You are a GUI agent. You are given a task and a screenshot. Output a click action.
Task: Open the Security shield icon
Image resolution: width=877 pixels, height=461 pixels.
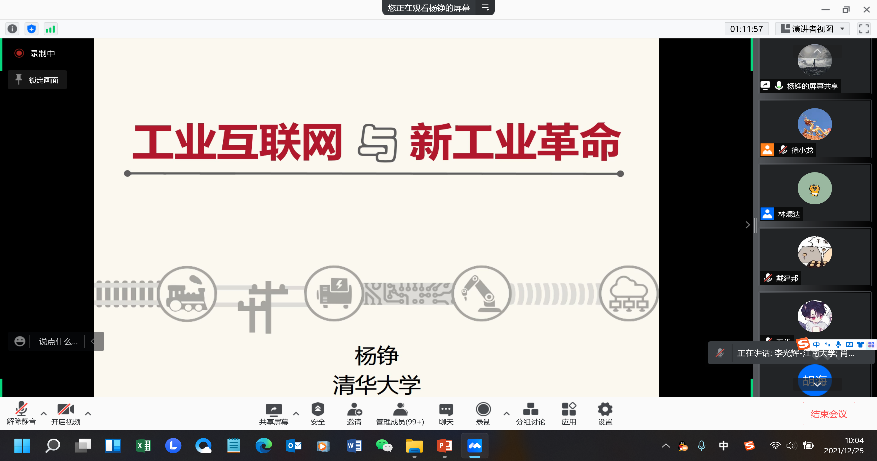(x=318, y=412)
